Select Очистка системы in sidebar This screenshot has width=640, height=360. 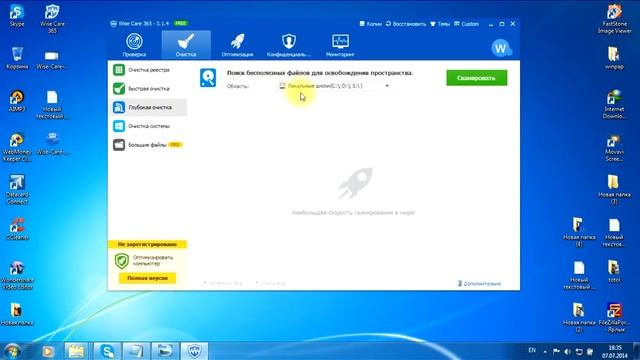(148, 126)
